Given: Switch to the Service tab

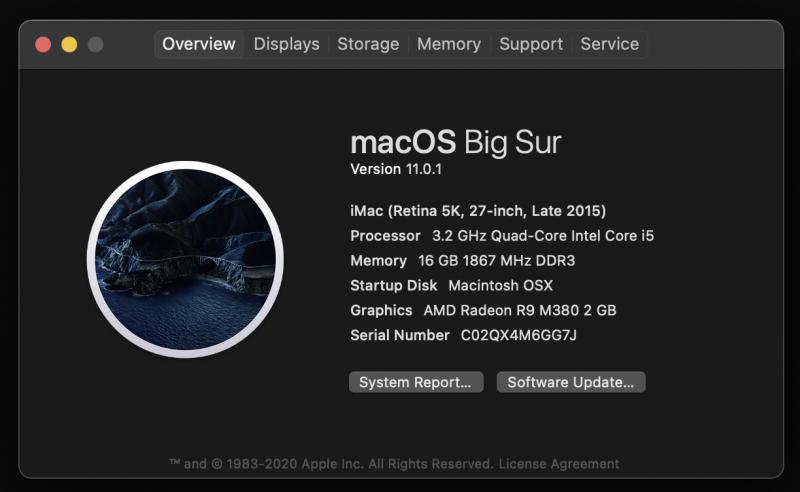Looking at the screenshot, I should pyautogui.click(x=609, y=44).
